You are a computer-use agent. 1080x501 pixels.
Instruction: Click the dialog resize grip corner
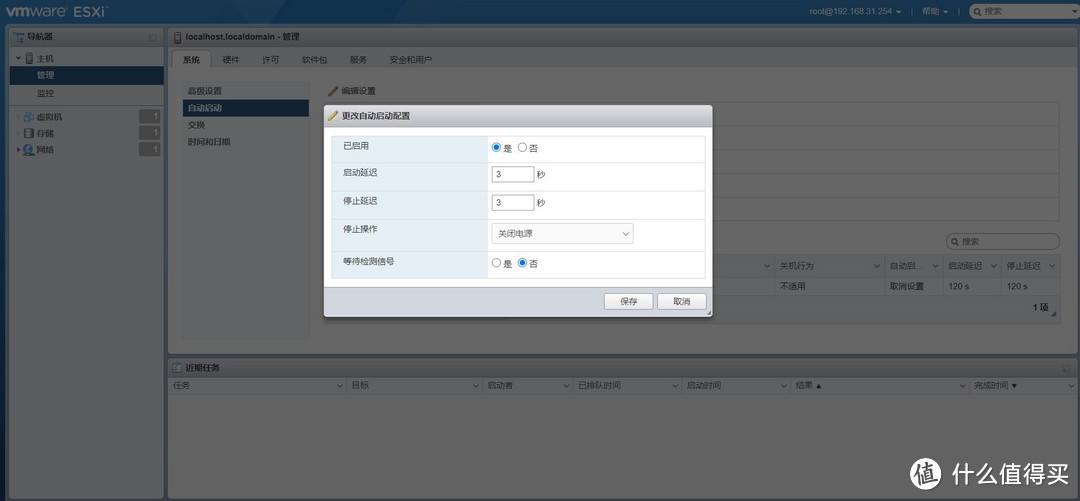pos(707,313)
